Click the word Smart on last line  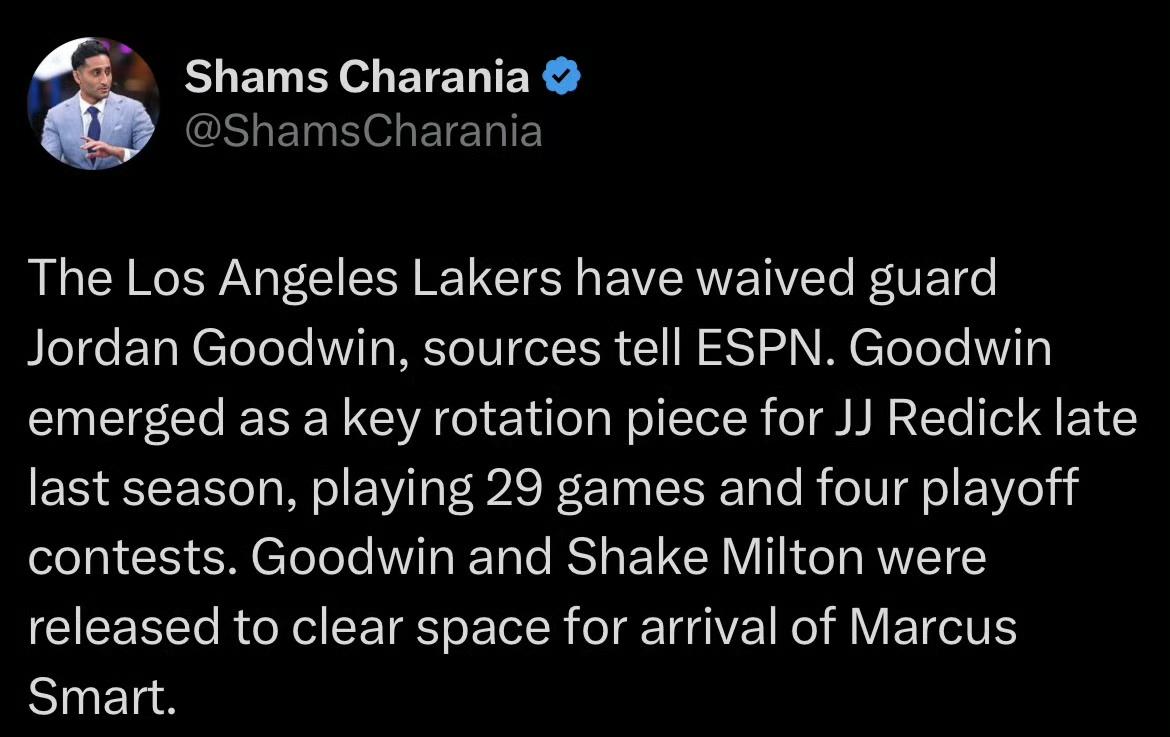point(96,697)
